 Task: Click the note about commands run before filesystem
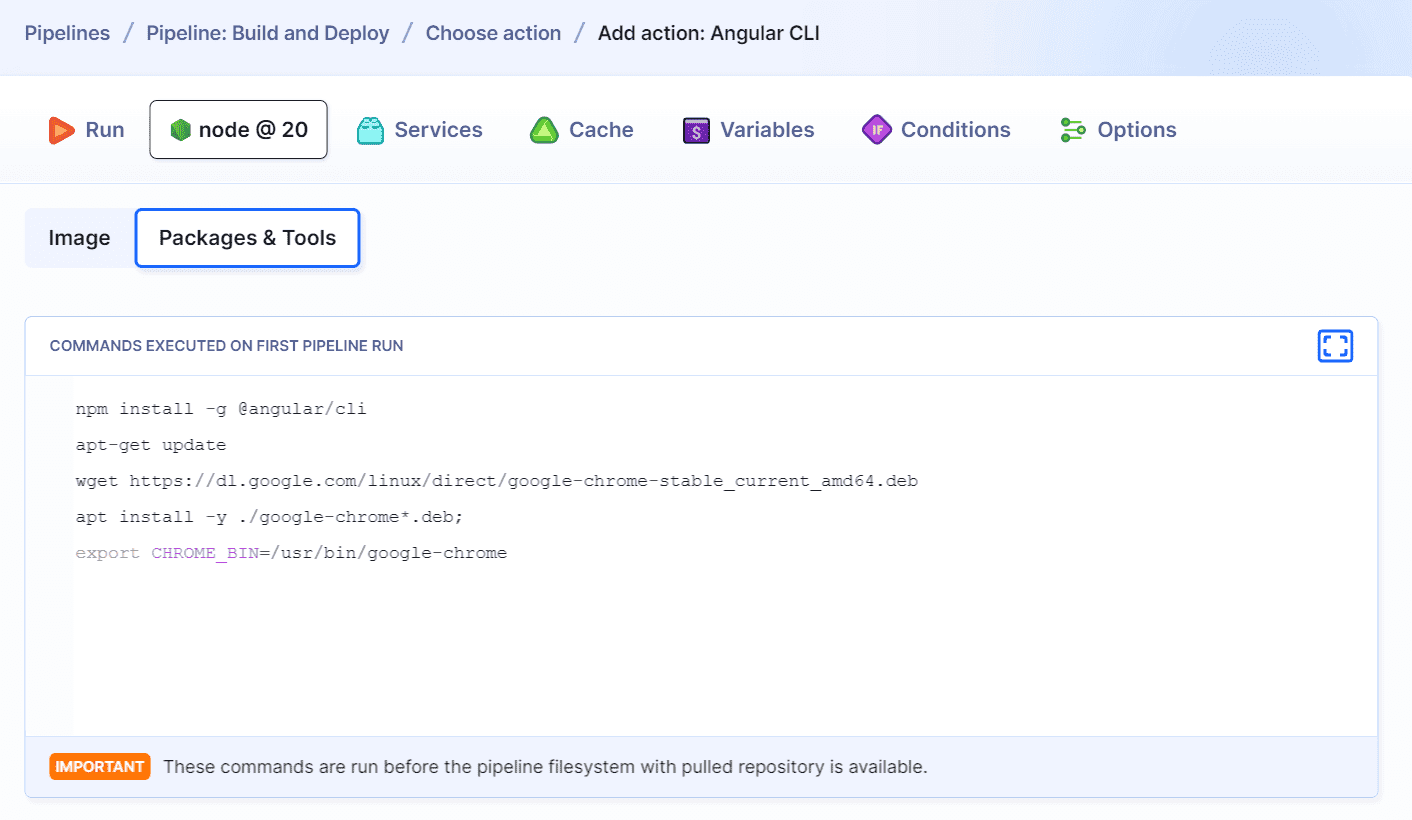(x=545, y=767)
